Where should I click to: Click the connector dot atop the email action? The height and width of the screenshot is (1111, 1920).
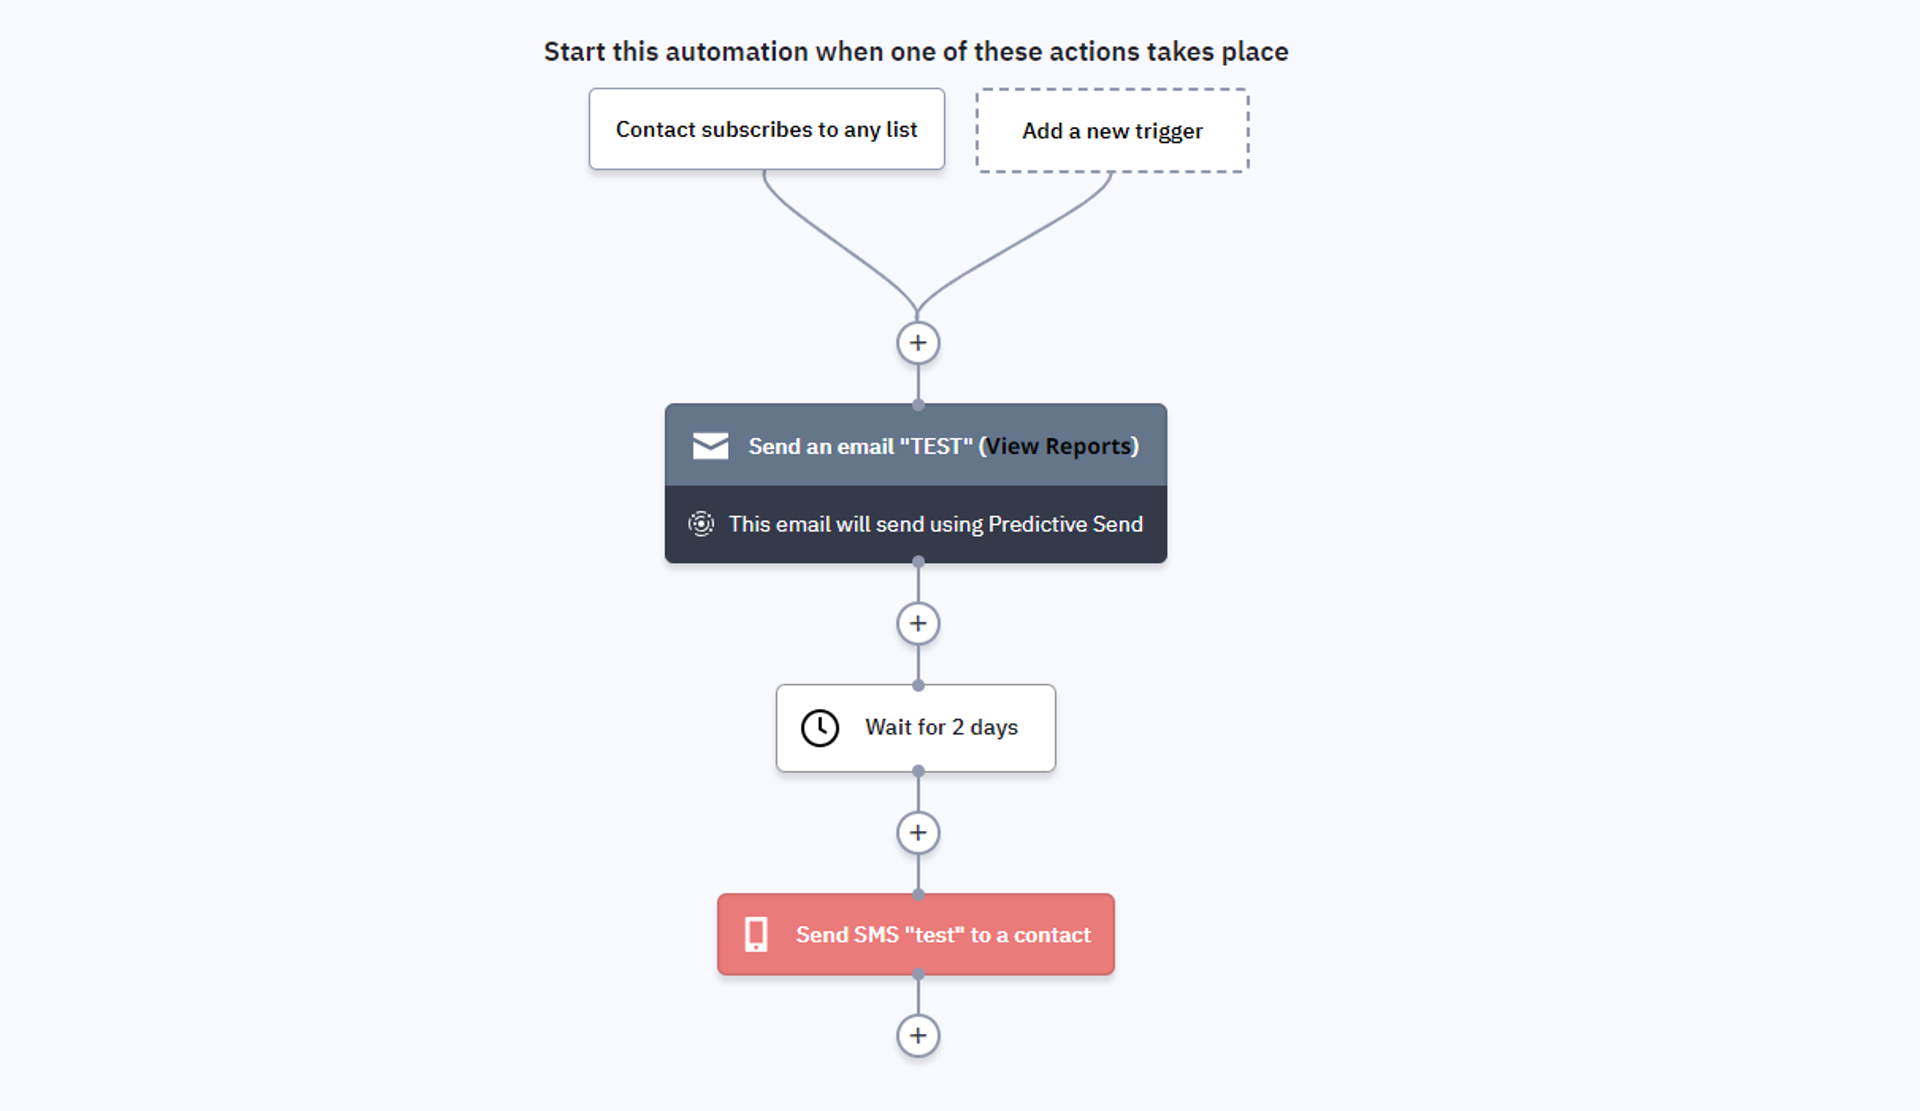point(918,405)
